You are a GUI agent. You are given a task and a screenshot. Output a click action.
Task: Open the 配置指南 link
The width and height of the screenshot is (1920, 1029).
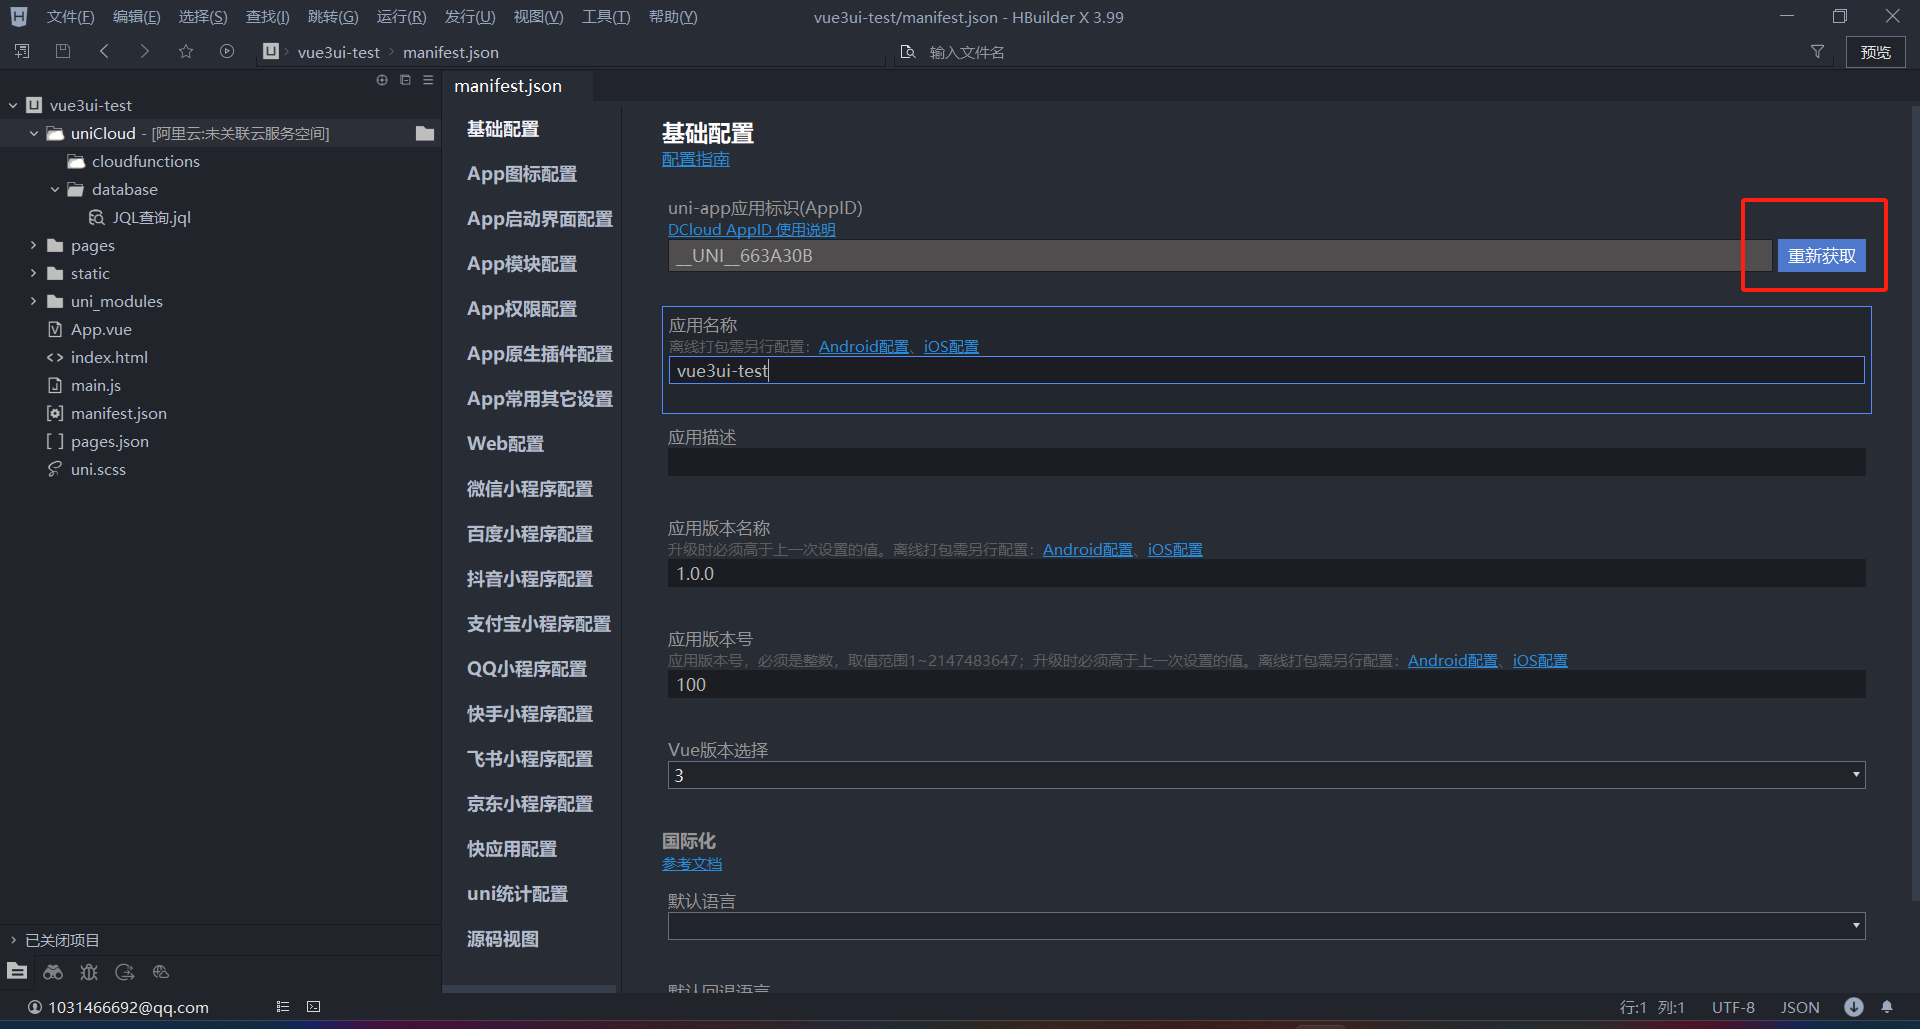tap(696, 159)
